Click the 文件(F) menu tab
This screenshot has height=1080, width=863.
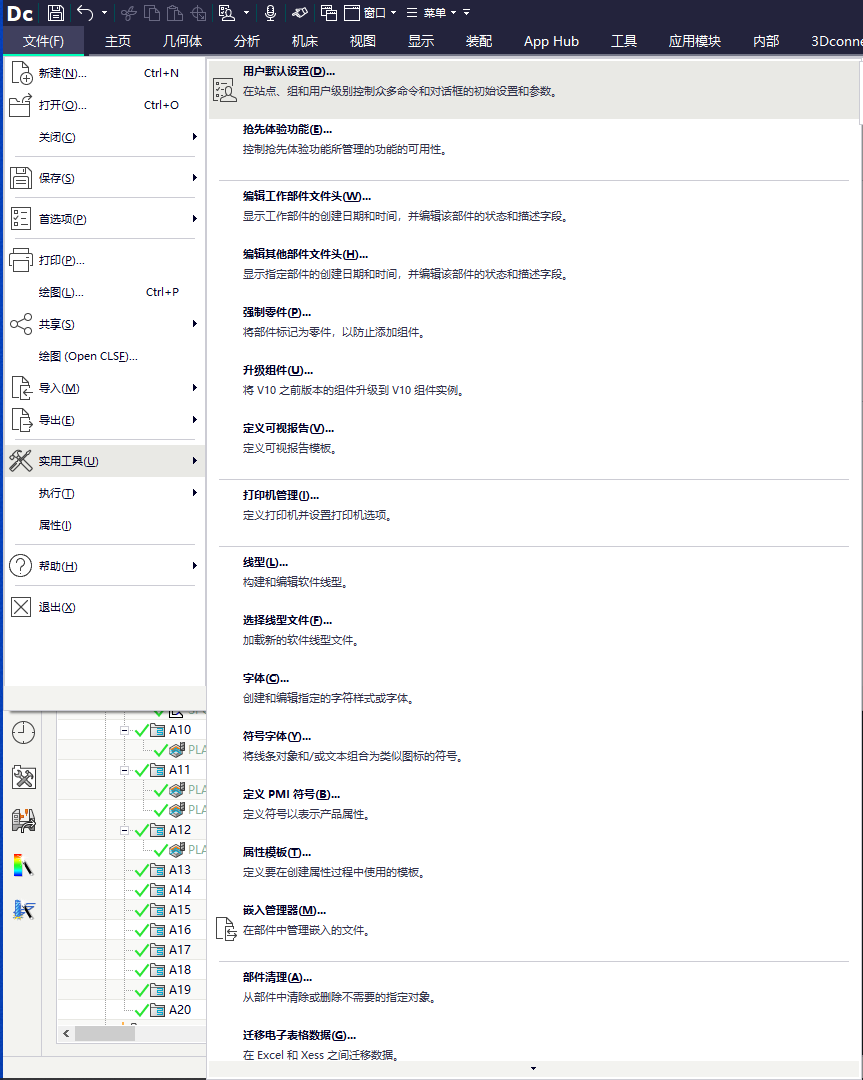click(43, 41)
